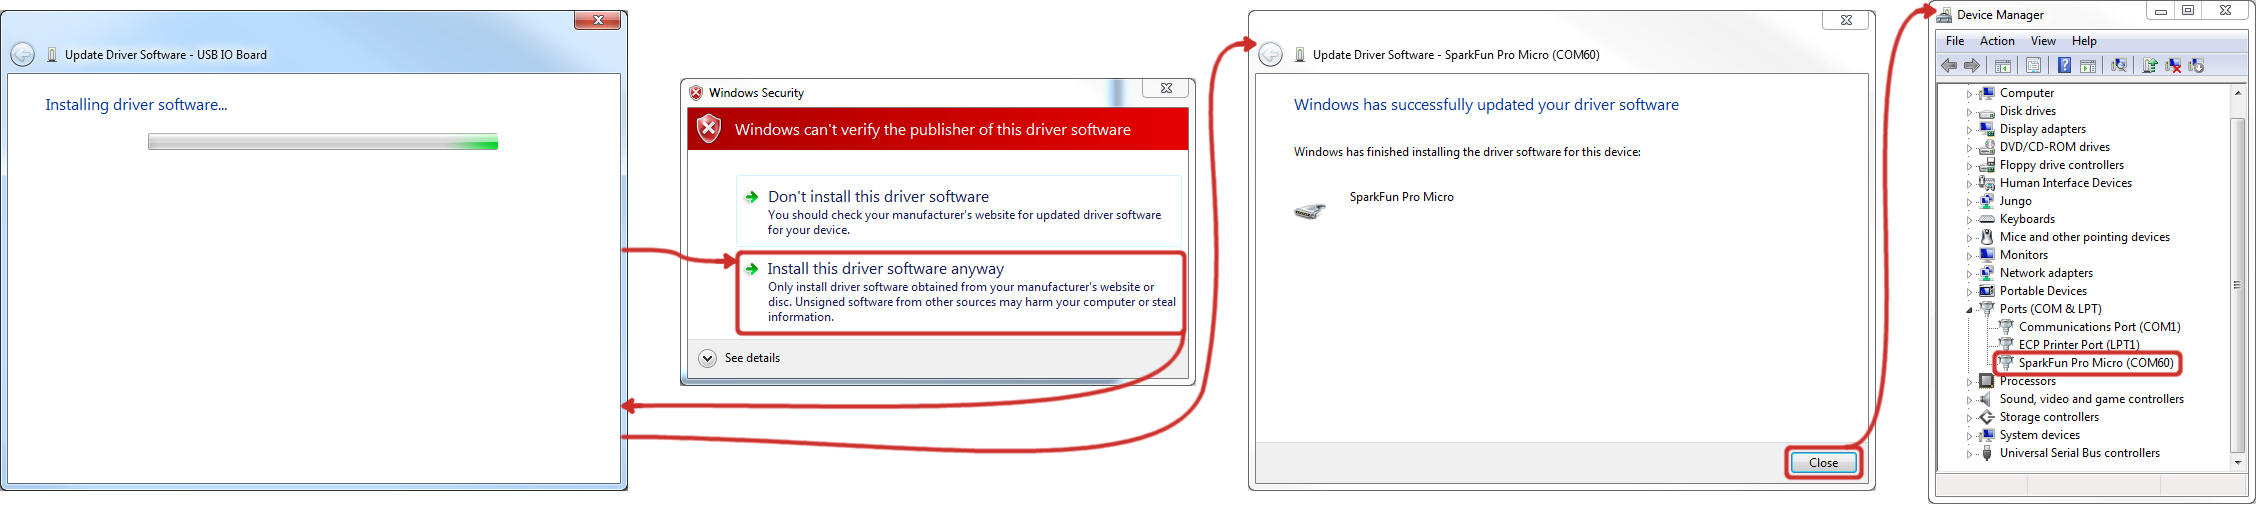Click the Uninstall device red X icon
The image size is (2256, 505).
point(2173,66)
